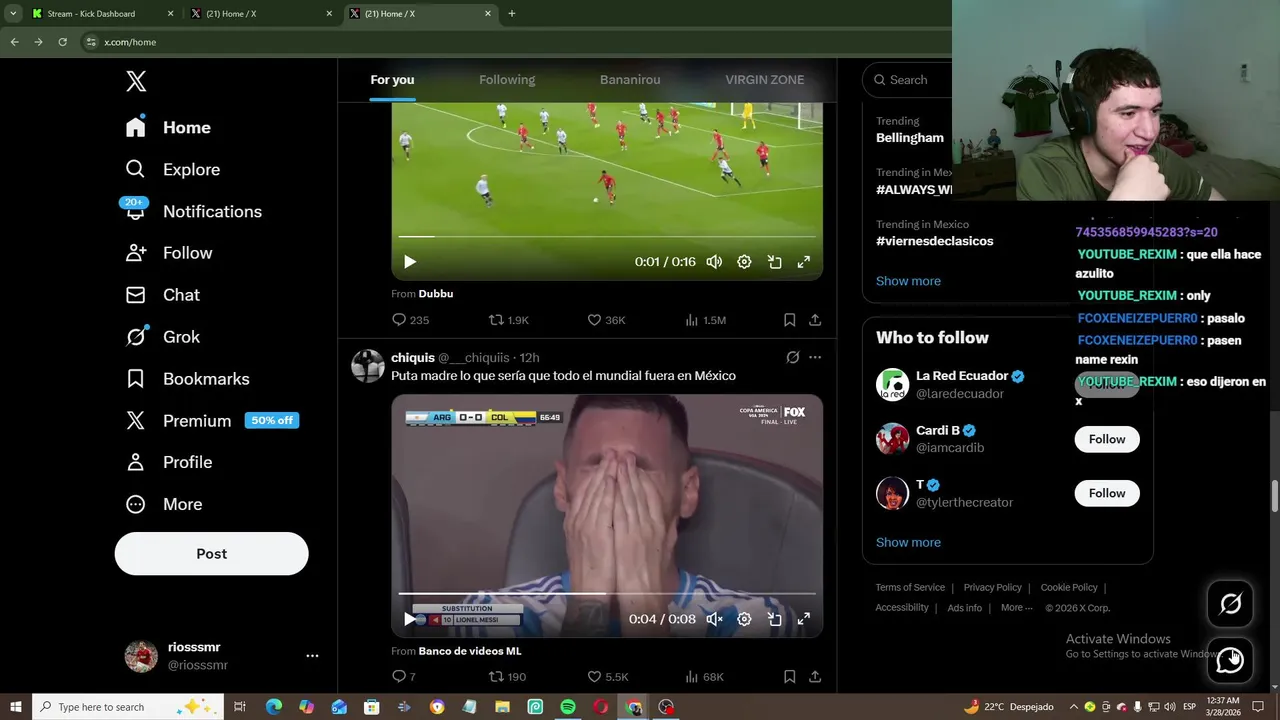Bookmark the chiquis post

pos(790,677)
